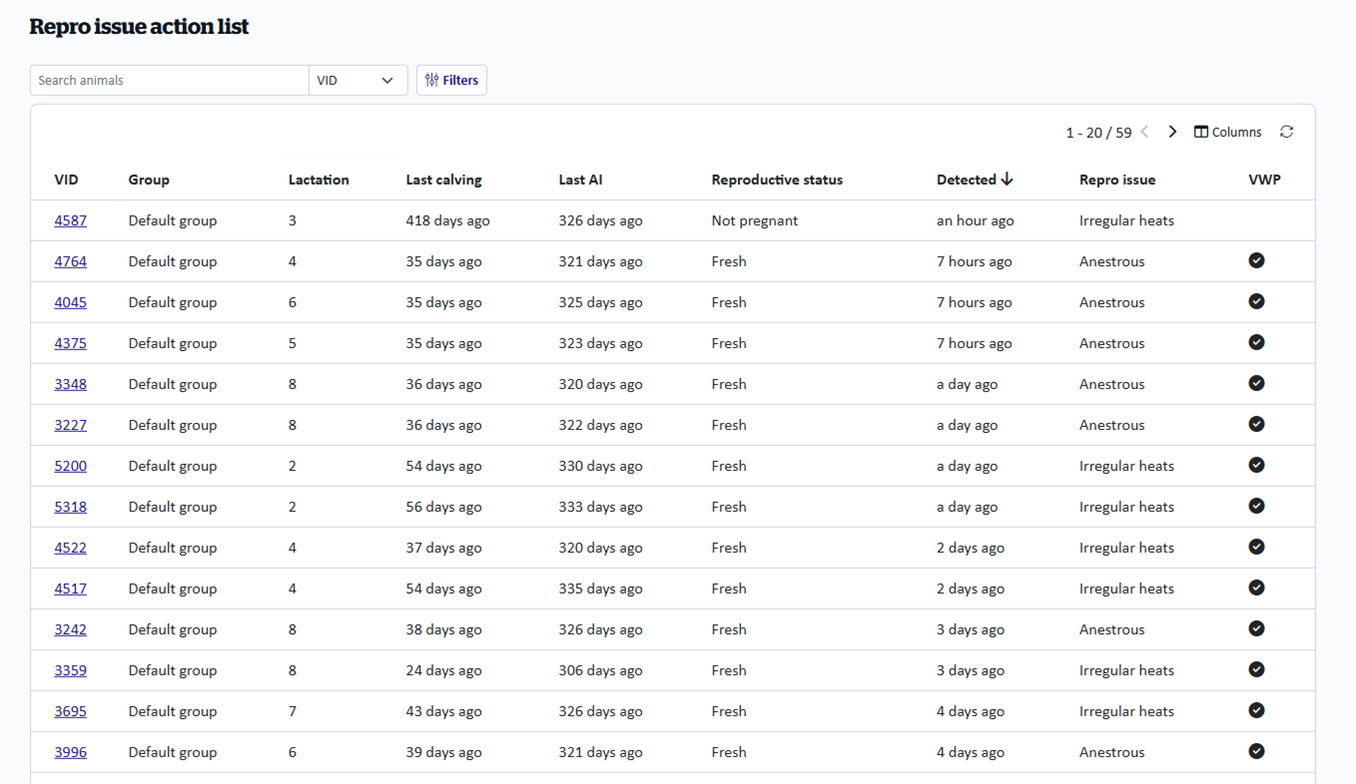Open animal 5318's record
The width and height of the screenshot is (1356, 784).
tap(70, 506)
